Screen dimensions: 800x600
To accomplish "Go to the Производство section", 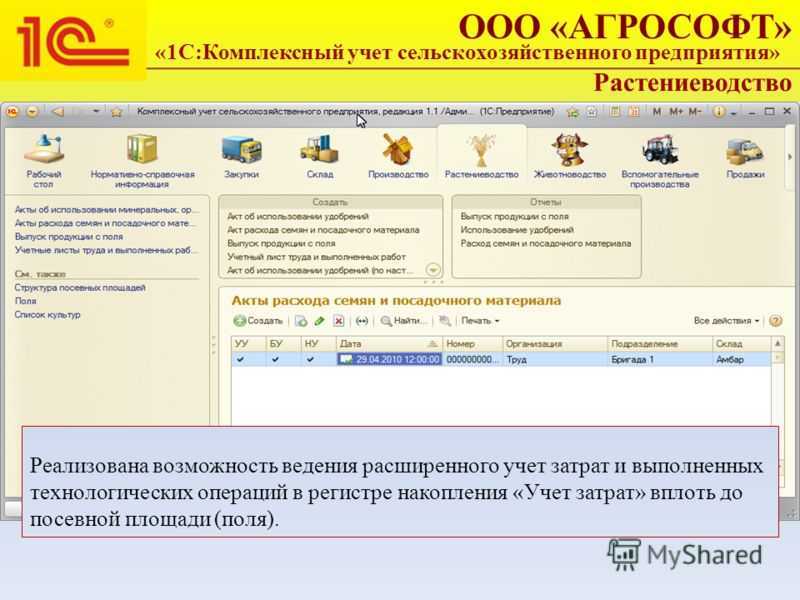I will [398, 156].
